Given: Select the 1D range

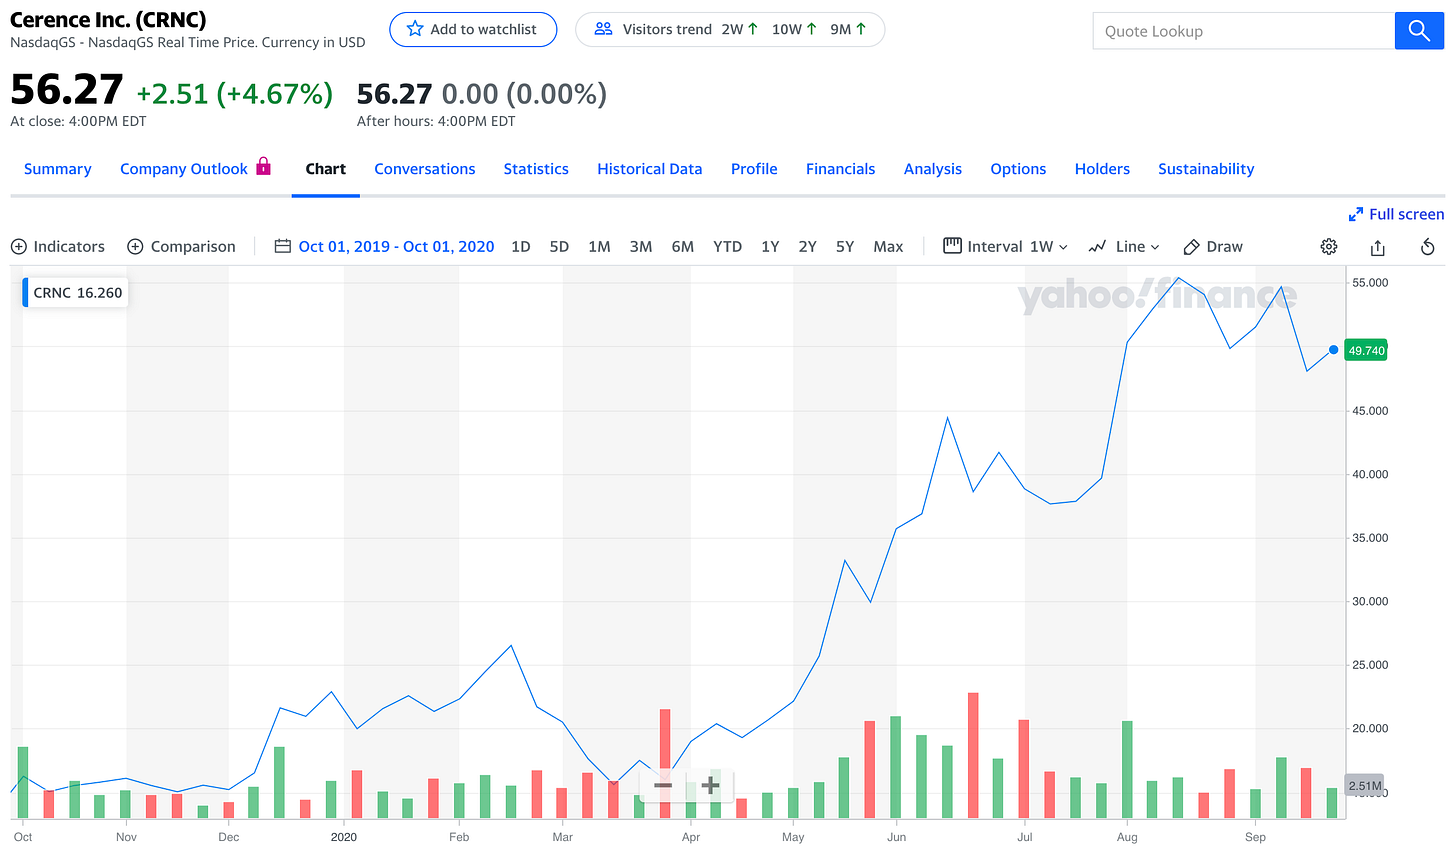Looking at the screenshot, I should 520,246.
